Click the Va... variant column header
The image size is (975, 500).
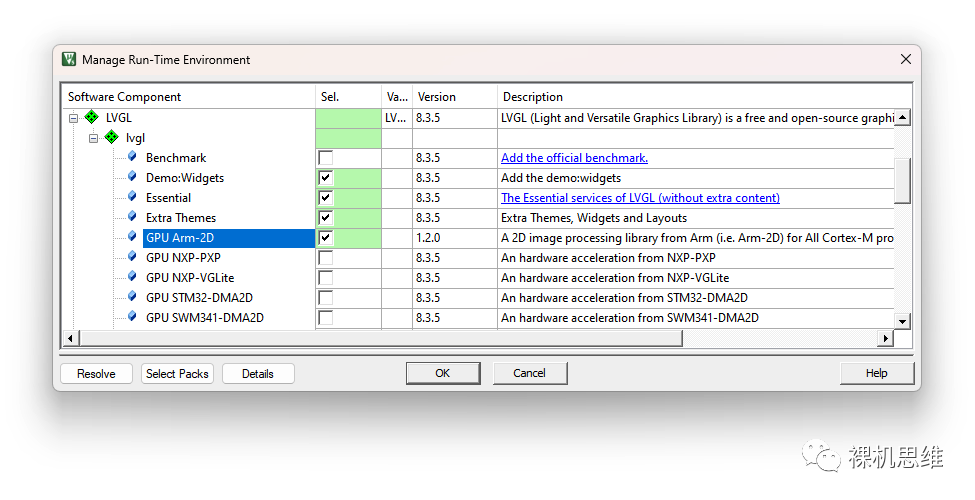(397, 96)
